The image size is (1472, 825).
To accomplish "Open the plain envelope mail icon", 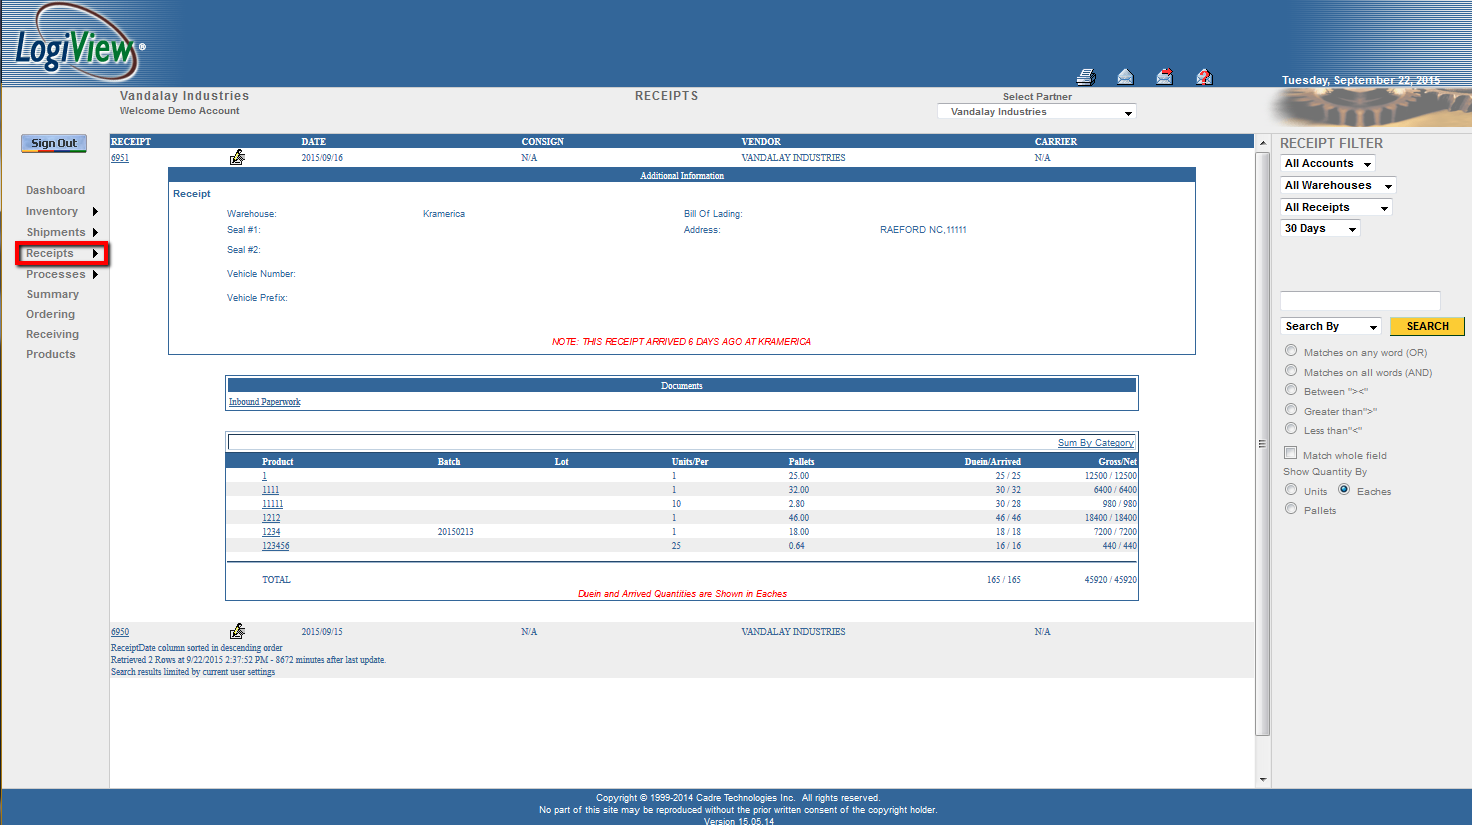I will click(x=1125, y=77).
